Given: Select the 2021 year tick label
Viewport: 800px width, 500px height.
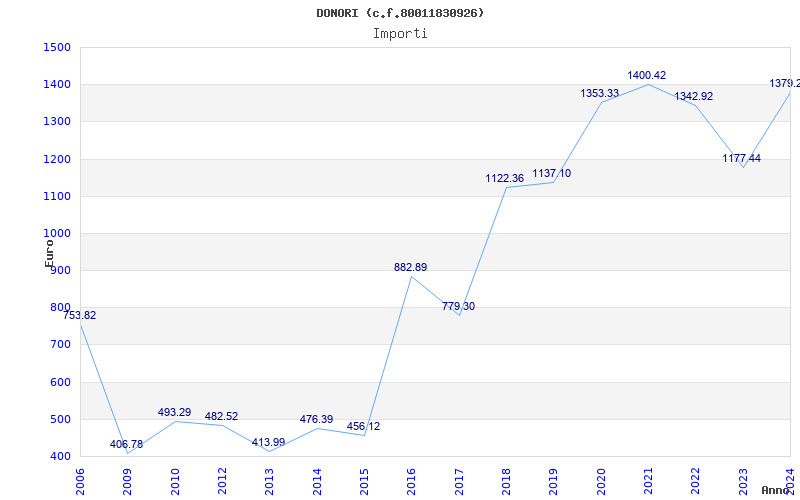Looking at the screenshot, I should [x=648, y=480].
